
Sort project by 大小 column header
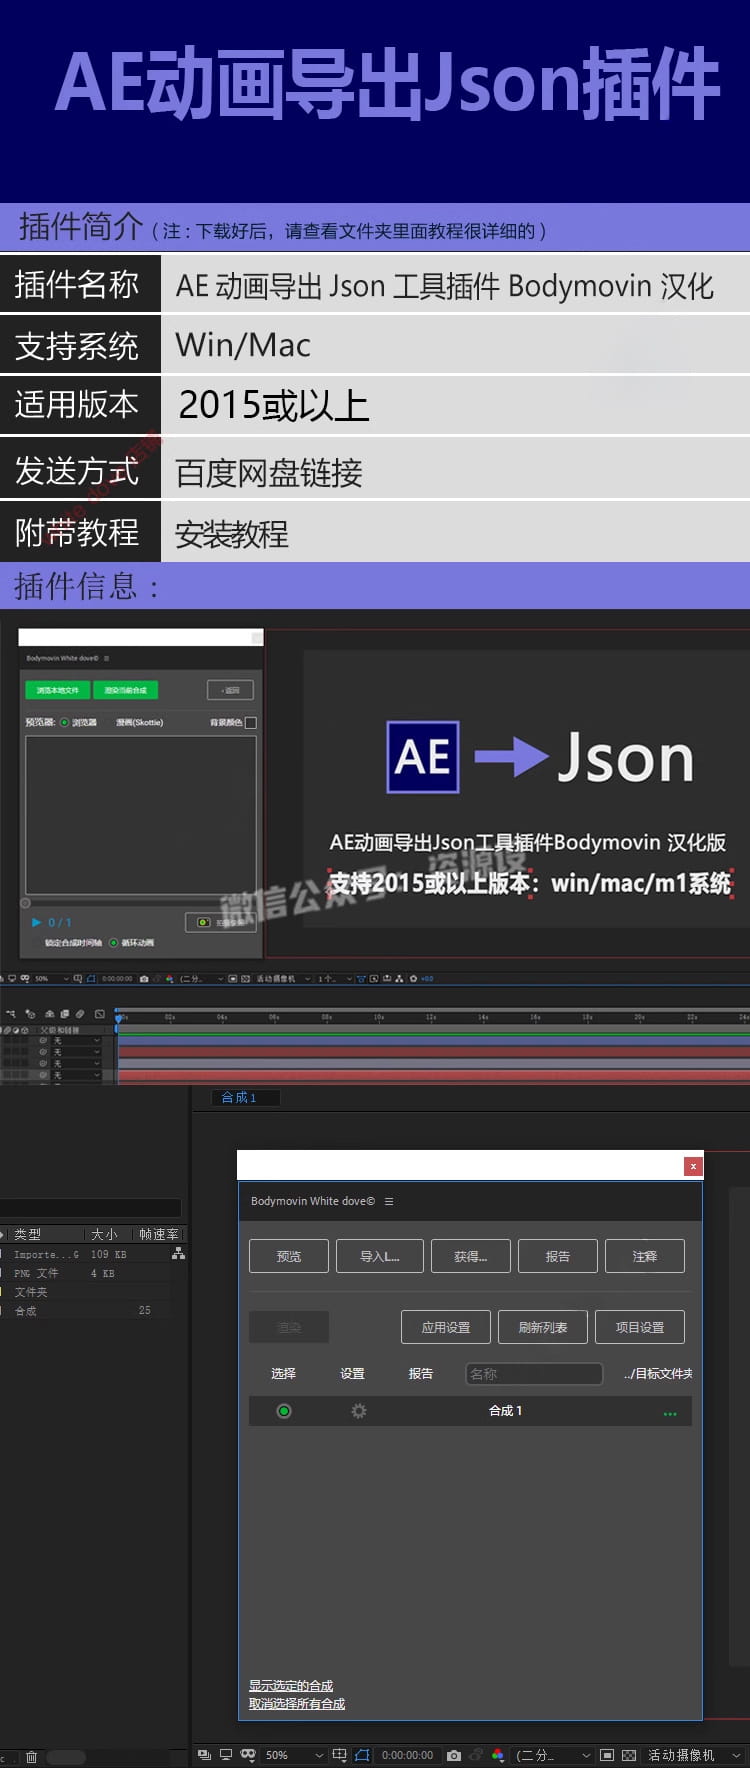coord(105,1234)
